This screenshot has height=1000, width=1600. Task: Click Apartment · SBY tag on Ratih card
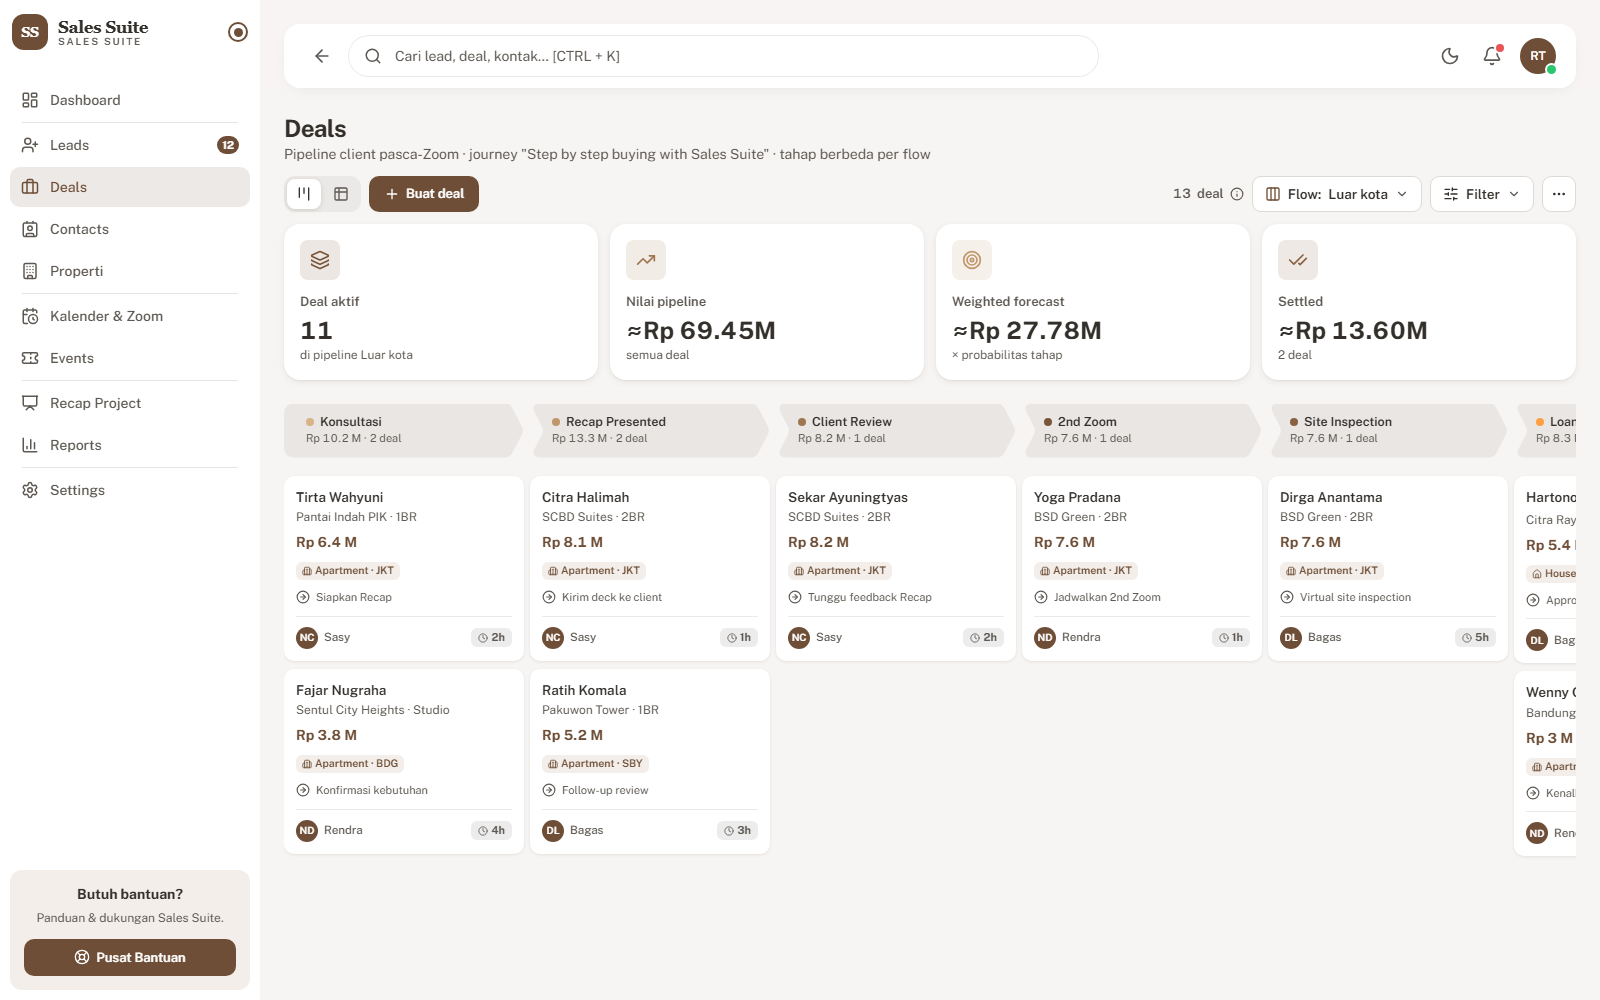[x=596, y=764]
